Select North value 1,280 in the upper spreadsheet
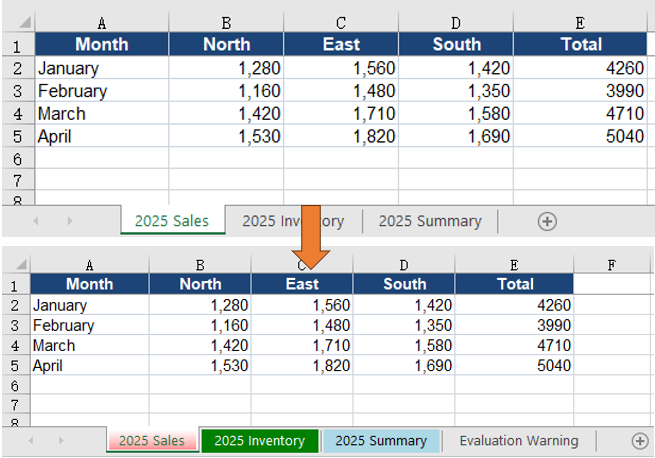655x458 pixels. [x=226, y=68]
